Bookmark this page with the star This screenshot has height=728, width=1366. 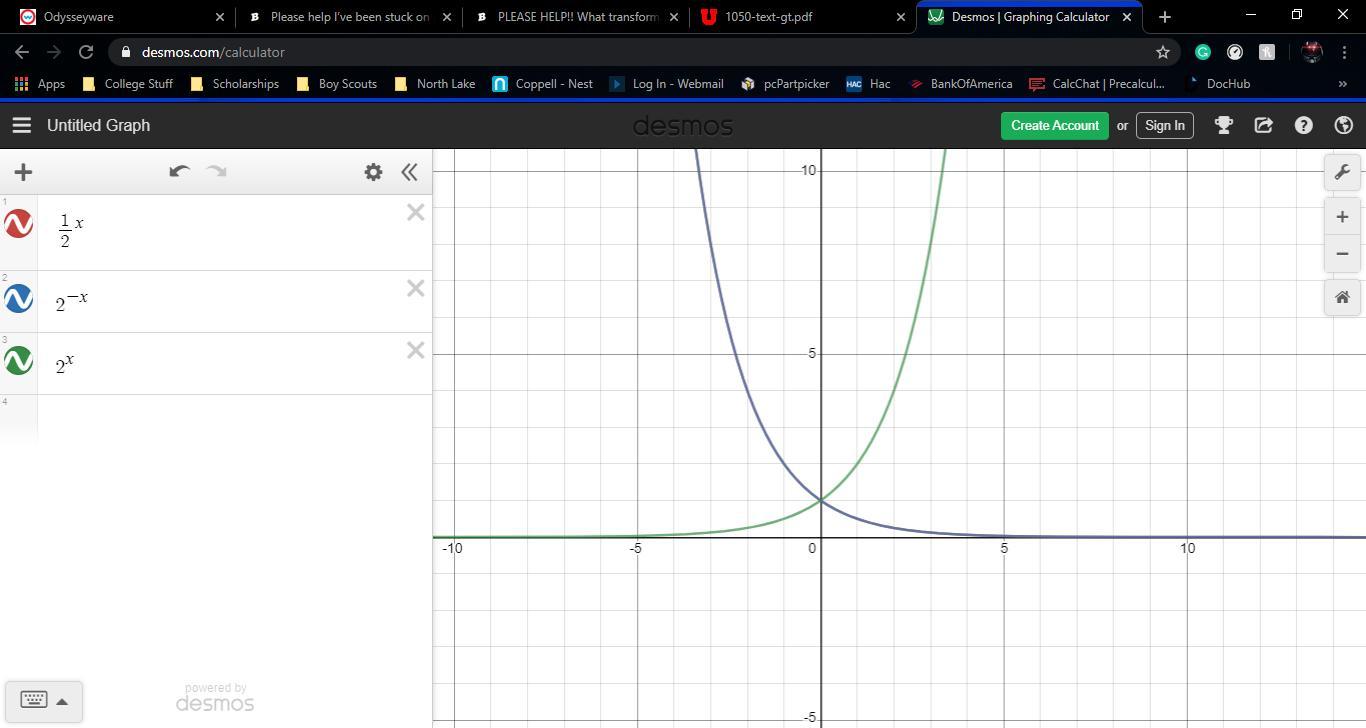point(1162,52)
